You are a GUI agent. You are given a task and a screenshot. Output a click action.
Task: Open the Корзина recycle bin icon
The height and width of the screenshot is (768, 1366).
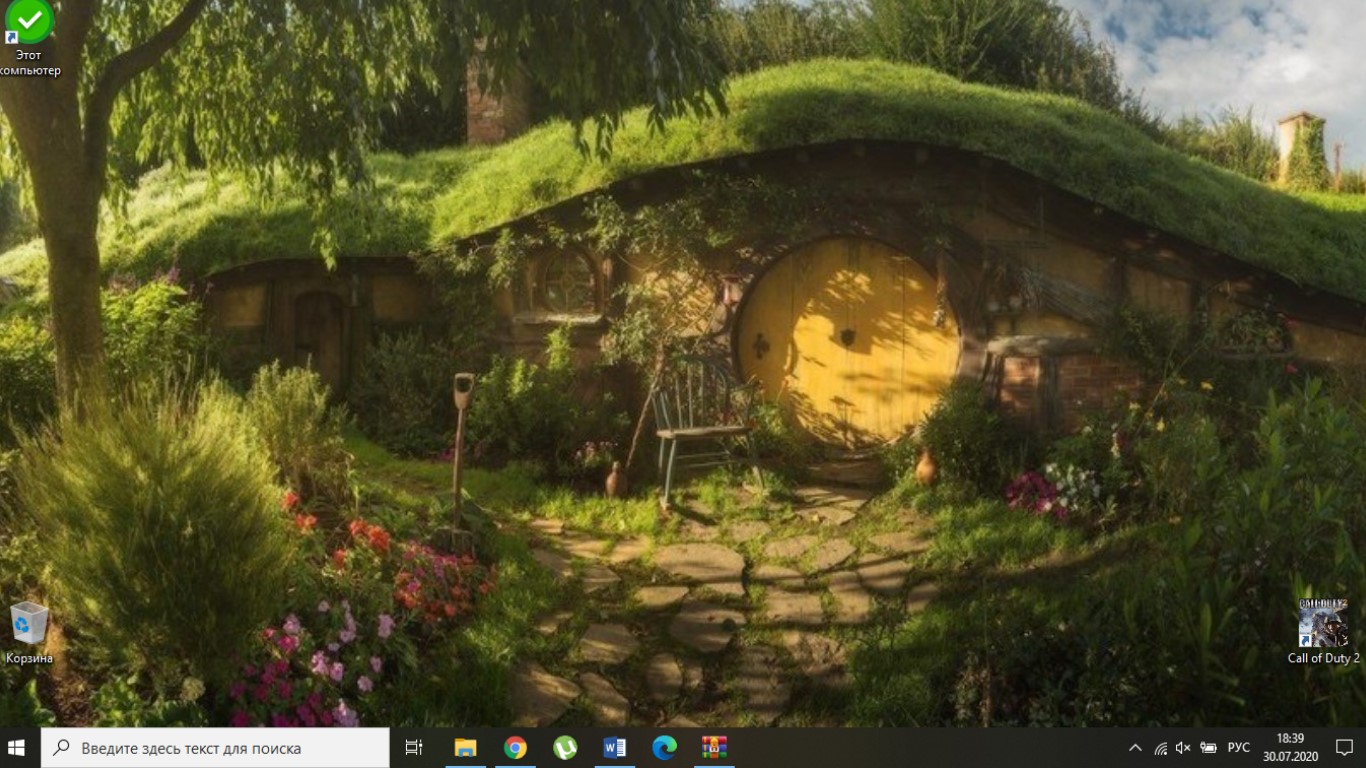tap(29, 633)
